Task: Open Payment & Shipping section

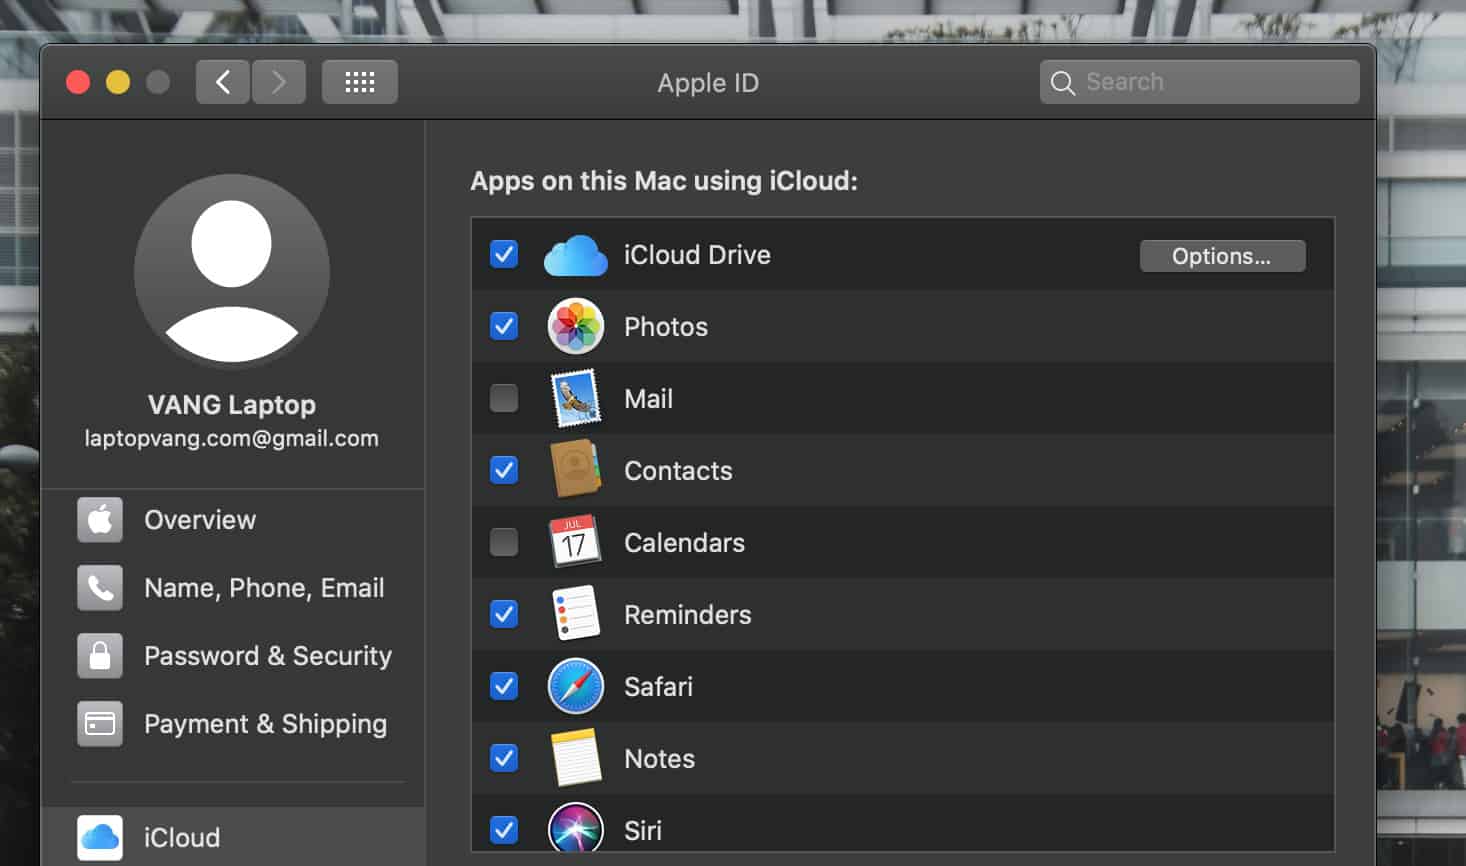Action: point(233,724)
